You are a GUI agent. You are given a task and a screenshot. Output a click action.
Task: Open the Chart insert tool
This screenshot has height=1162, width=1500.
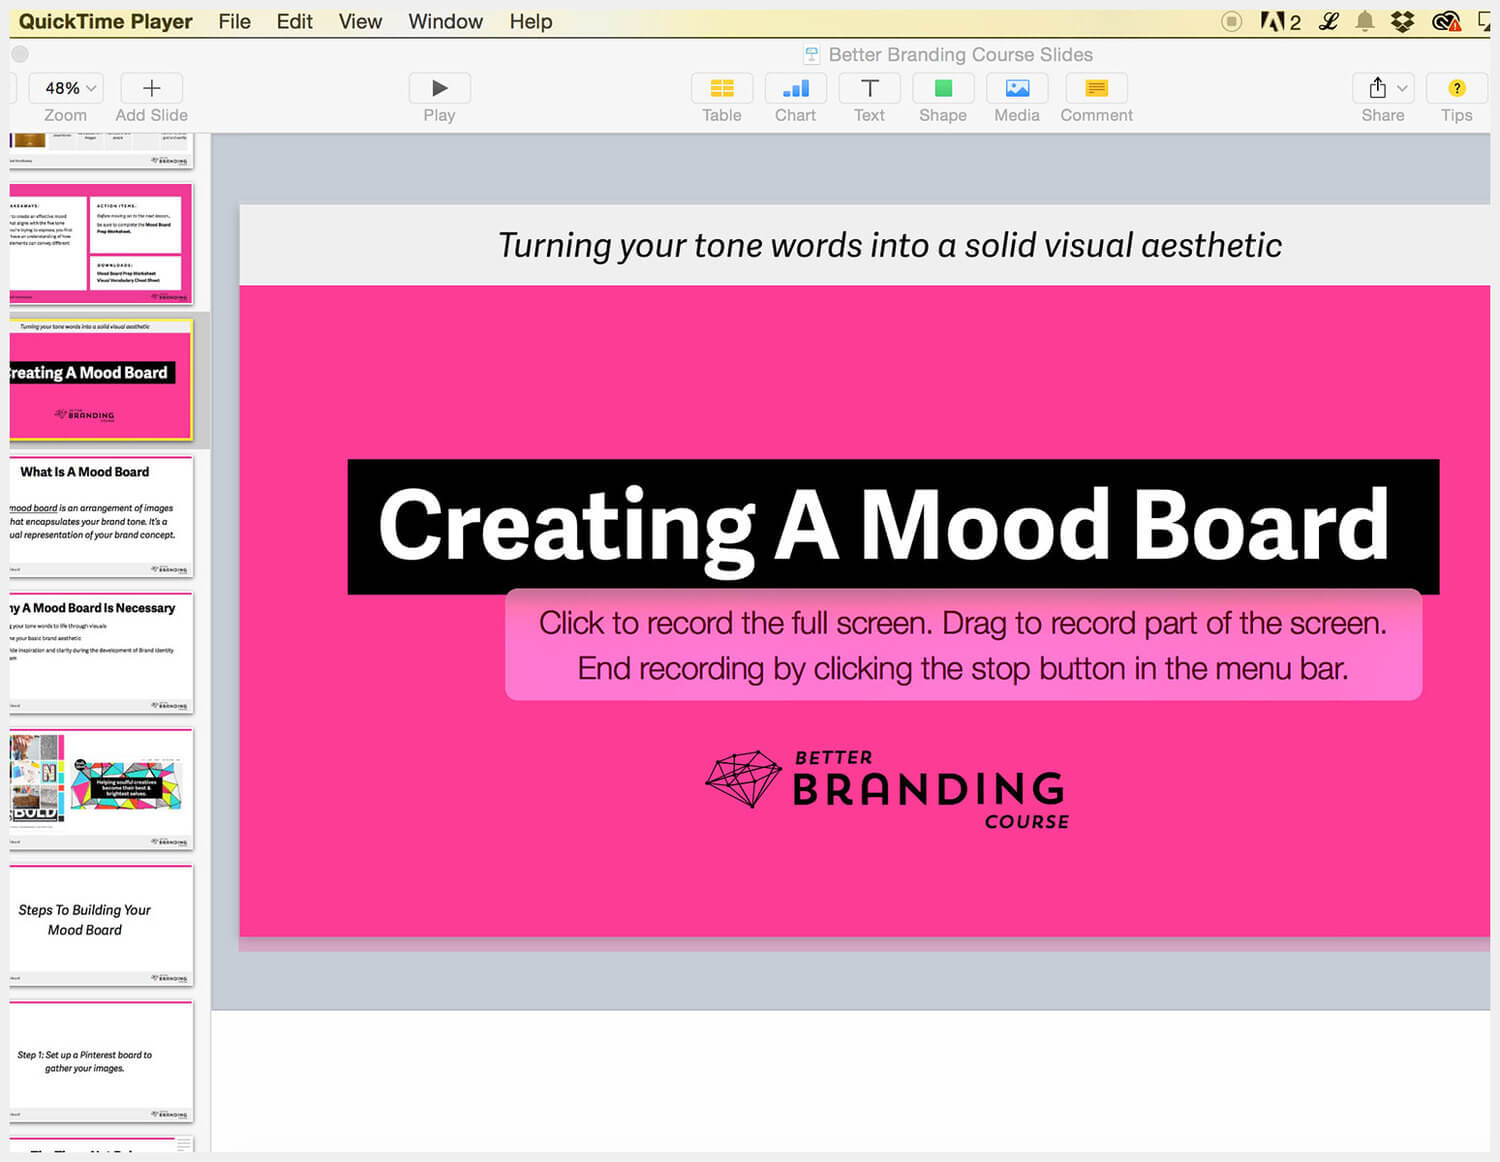tap(795, 89)
